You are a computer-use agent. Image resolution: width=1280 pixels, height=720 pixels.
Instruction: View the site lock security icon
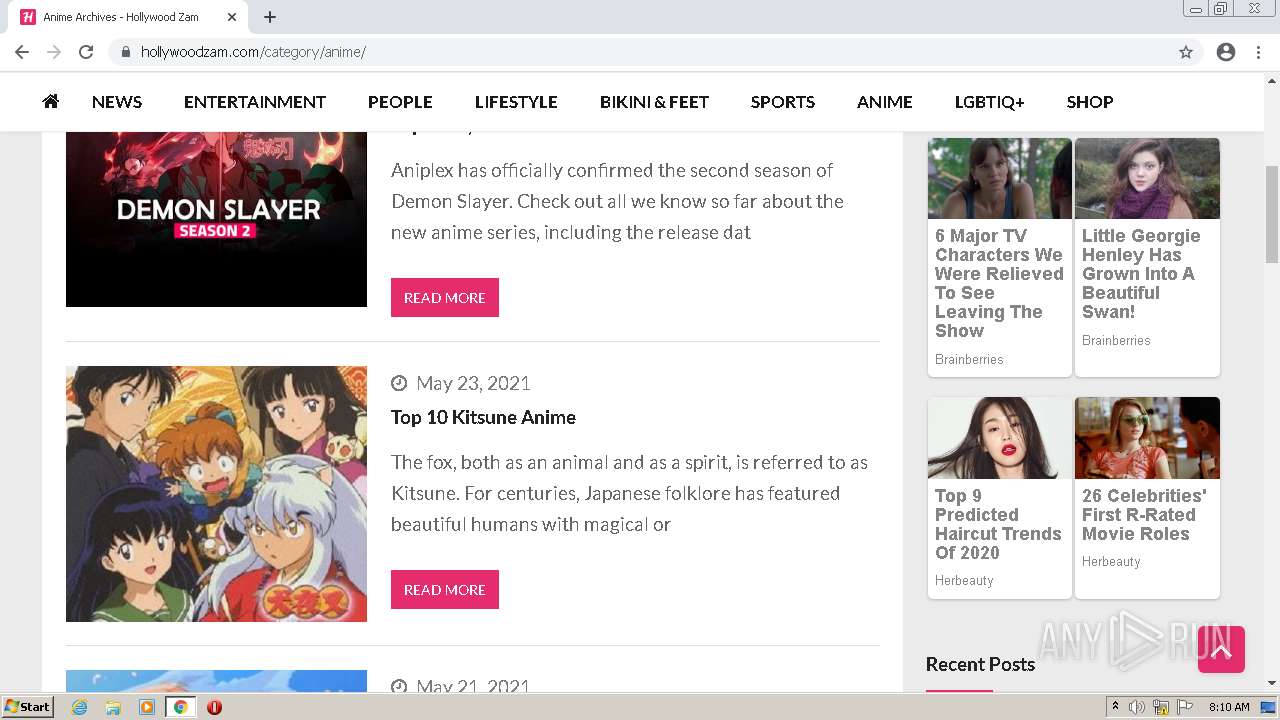[x=125, y=52]
